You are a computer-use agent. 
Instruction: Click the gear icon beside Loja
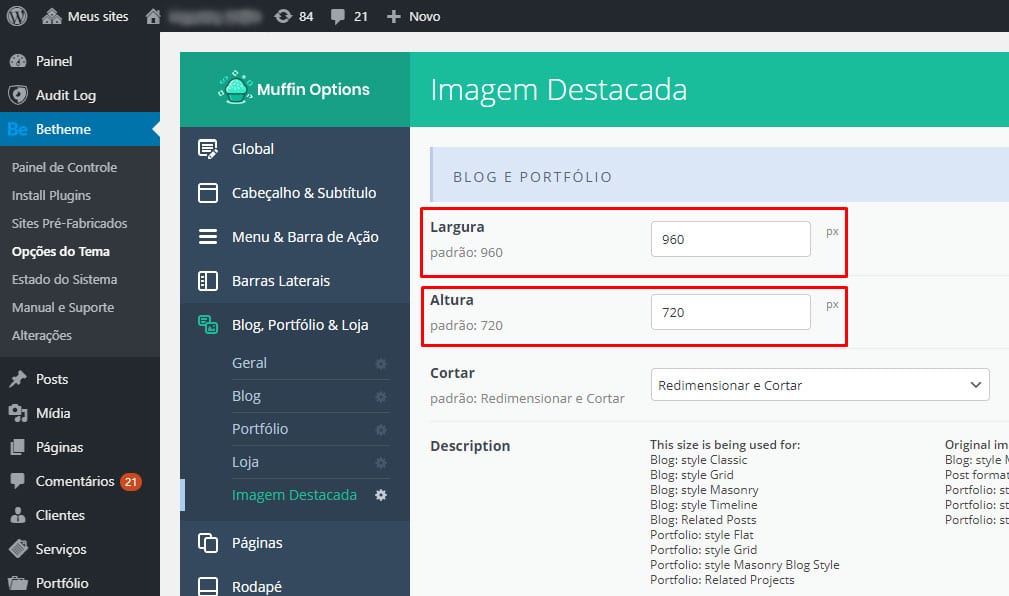coord(381,463)
